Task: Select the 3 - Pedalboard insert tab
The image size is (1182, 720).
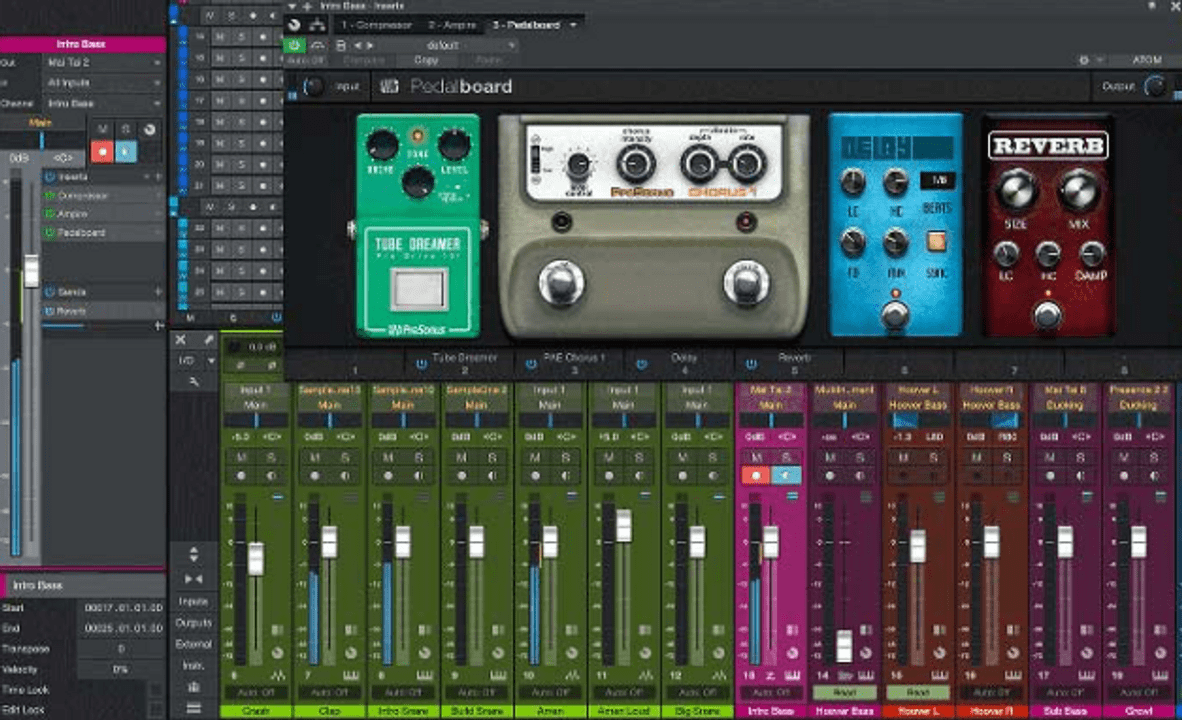Action: tap(526, 25)
